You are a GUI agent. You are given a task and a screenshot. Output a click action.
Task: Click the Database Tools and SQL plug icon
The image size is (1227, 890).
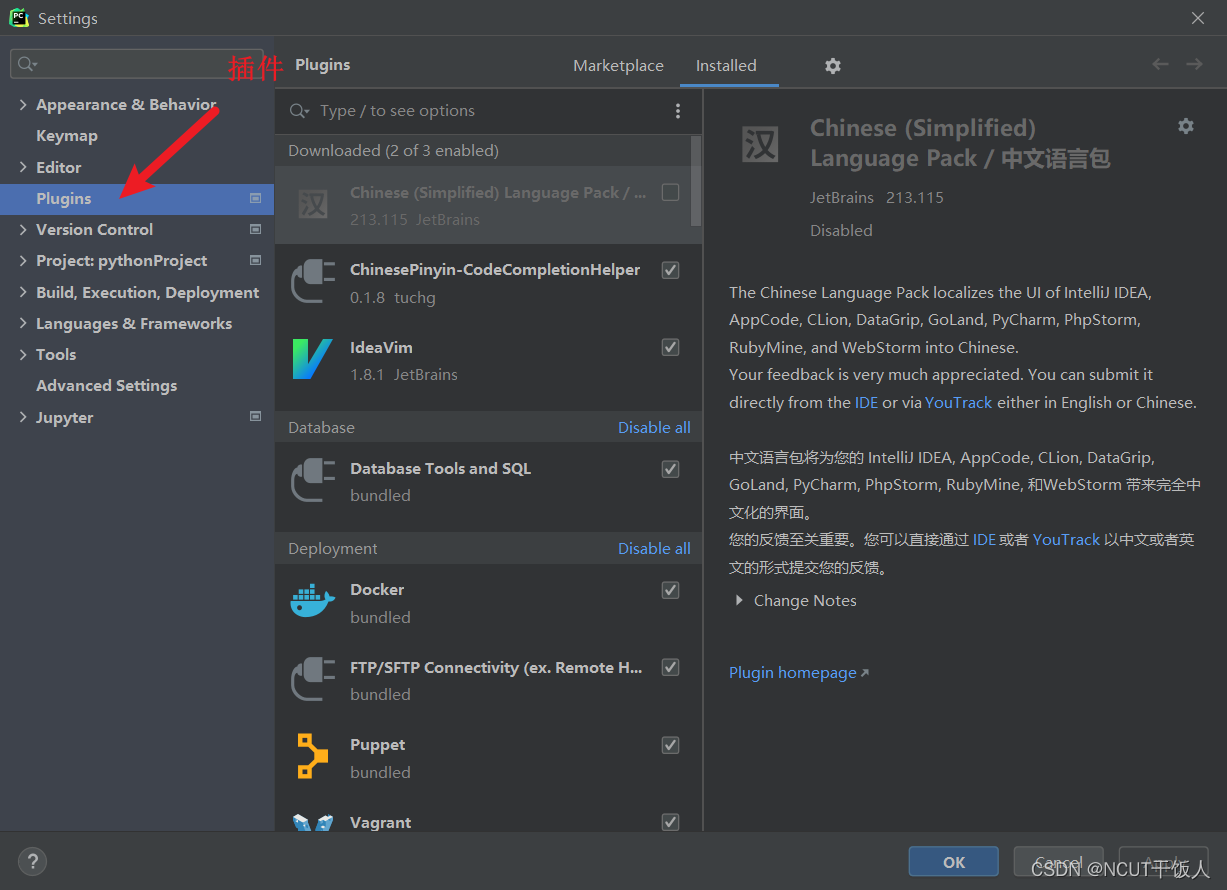[313, 480]
